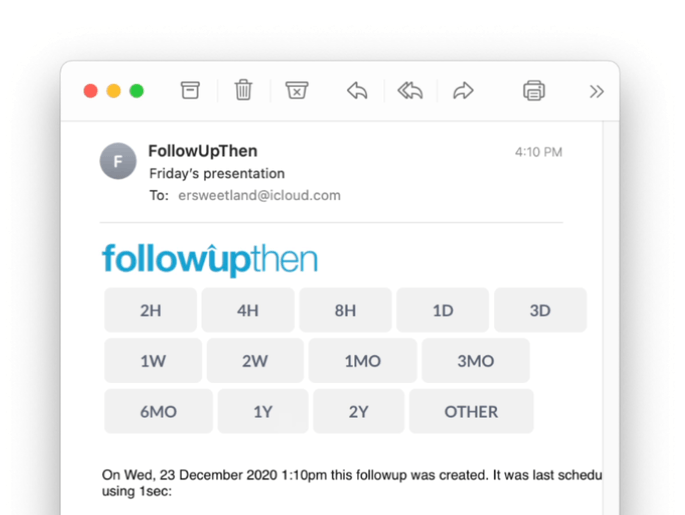Forward this email using the forward arrow
Image resolution: width=685 pixels, height=515 pixels.
(463, 91)
